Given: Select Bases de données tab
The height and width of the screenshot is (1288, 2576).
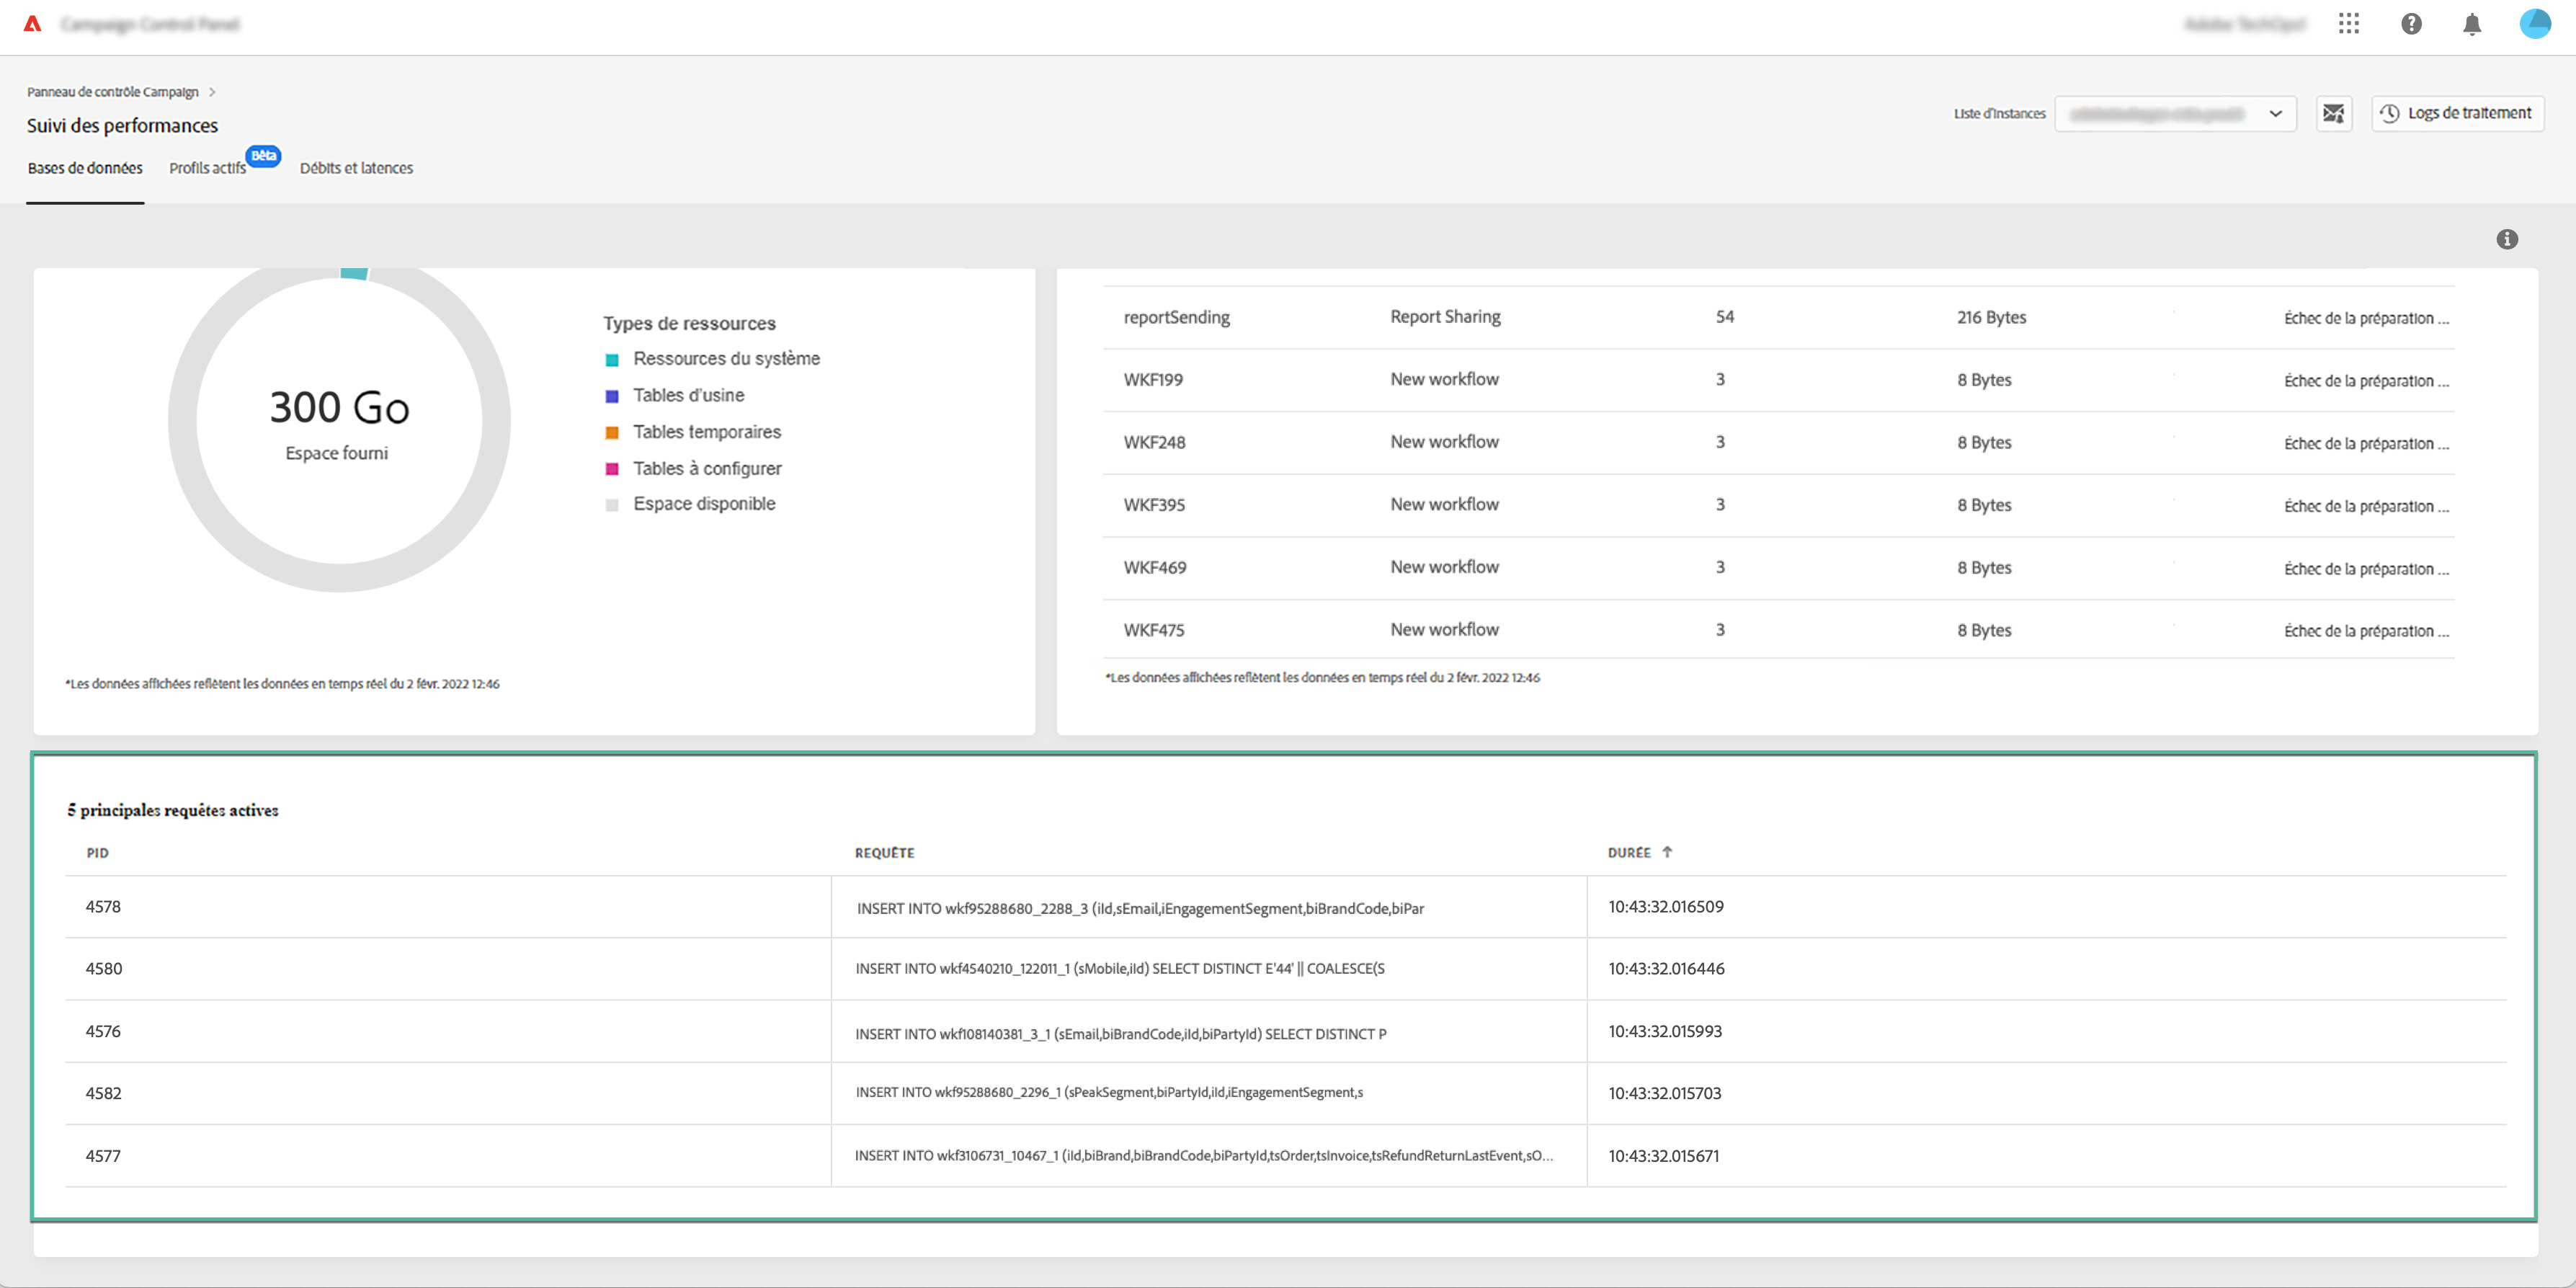Looking at the screenshot, I should pyautogui.click(x=85, y=168).
